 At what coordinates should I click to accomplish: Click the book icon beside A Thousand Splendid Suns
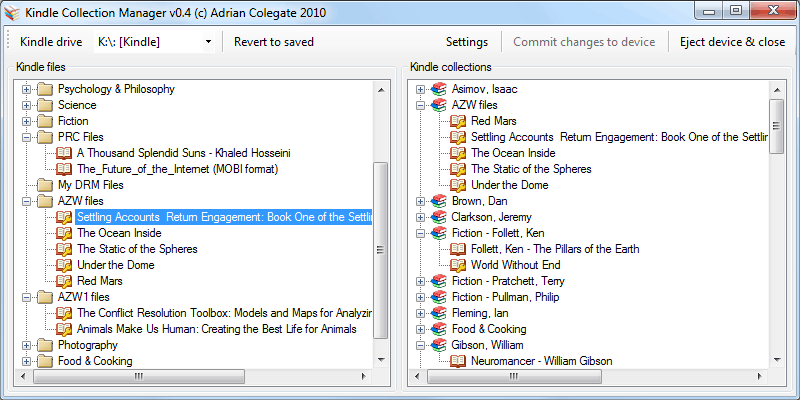click(64, 153)
